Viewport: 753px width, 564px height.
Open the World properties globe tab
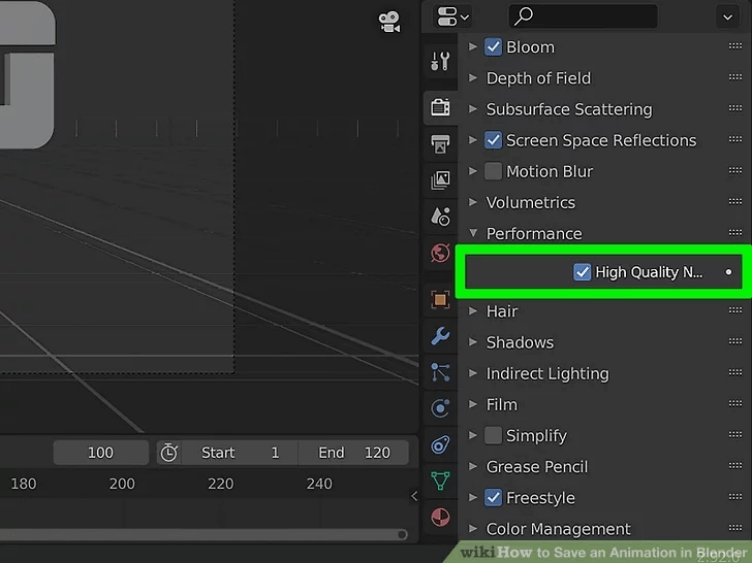click(440, 253)
